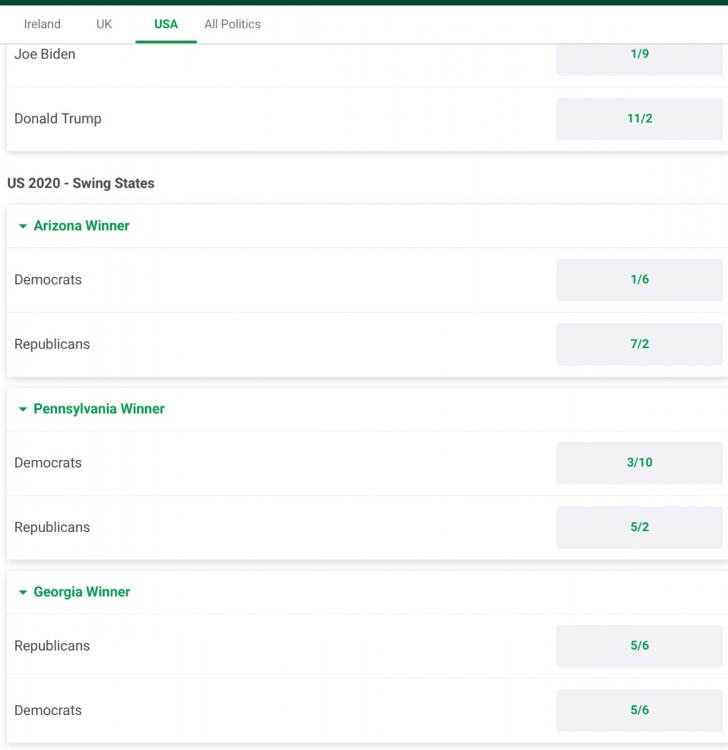Viewport: 728px width, 750px height.
Task: Select Donald Trump 11/2 odds button
Action: pyautogui.click(x=639, y=118)
